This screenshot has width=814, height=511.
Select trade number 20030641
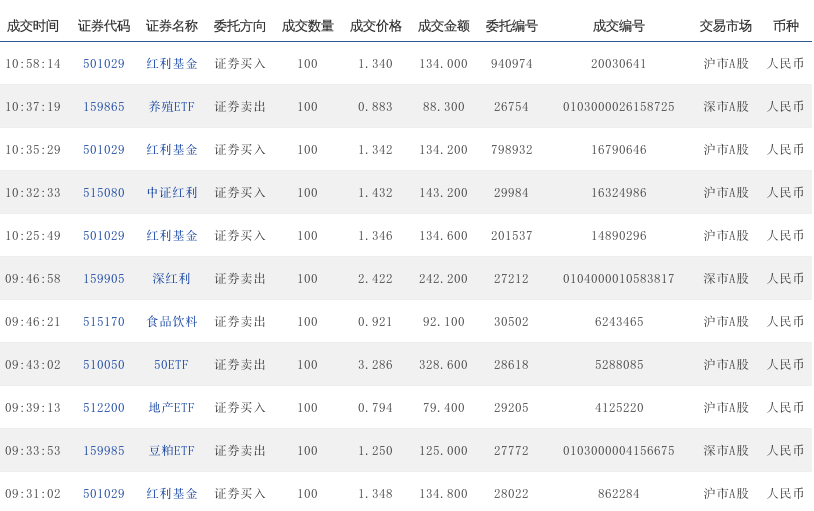[x=619, y=64]
